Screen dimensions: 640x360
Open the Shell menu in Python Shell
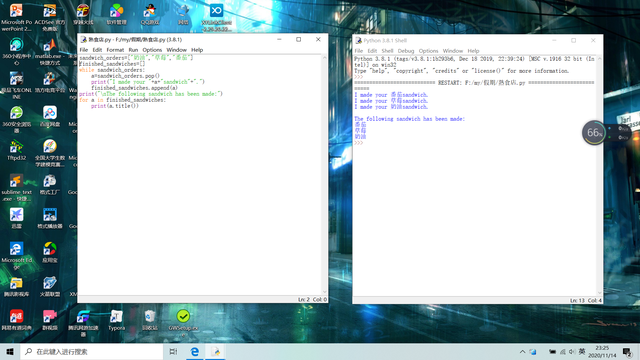pyautogui.click(x=387, y=51)
